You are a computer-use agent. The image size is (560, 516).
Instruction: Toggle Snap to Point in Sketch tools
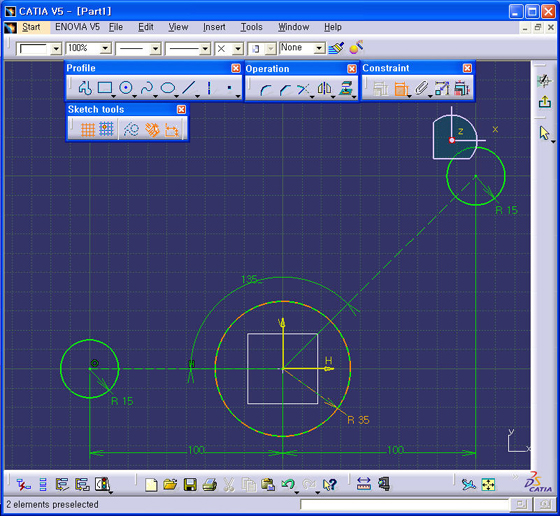(106, 129)
